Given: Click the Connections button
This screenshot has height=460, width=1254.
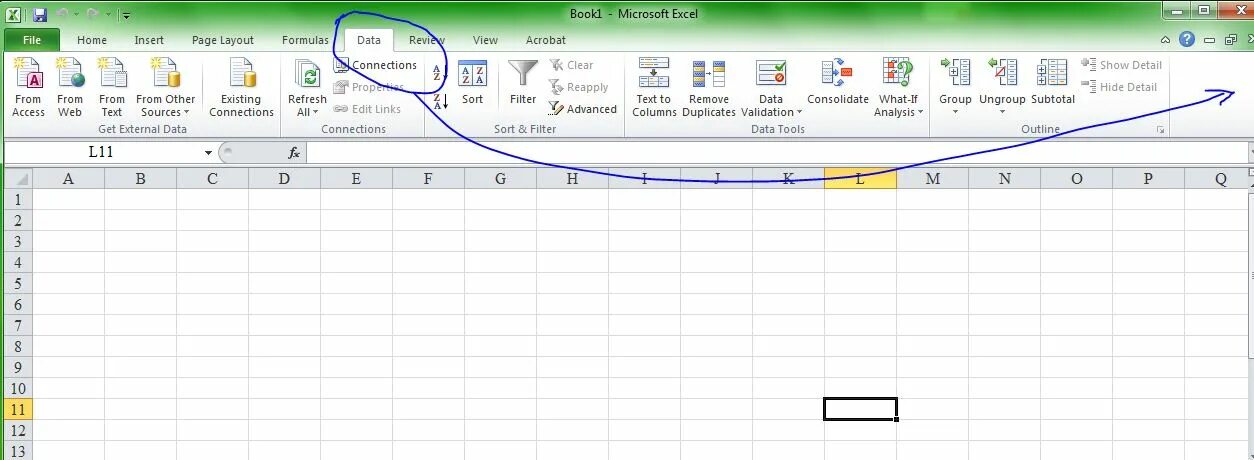Looking at the screenshot, I should click(x=376, y=65).
